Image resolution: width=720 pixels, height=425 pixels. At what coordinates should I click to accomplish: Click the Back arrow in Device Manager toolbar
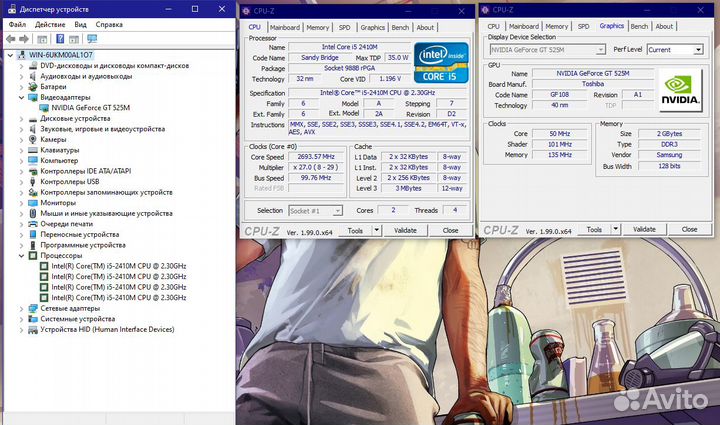[x=10, y=39]
